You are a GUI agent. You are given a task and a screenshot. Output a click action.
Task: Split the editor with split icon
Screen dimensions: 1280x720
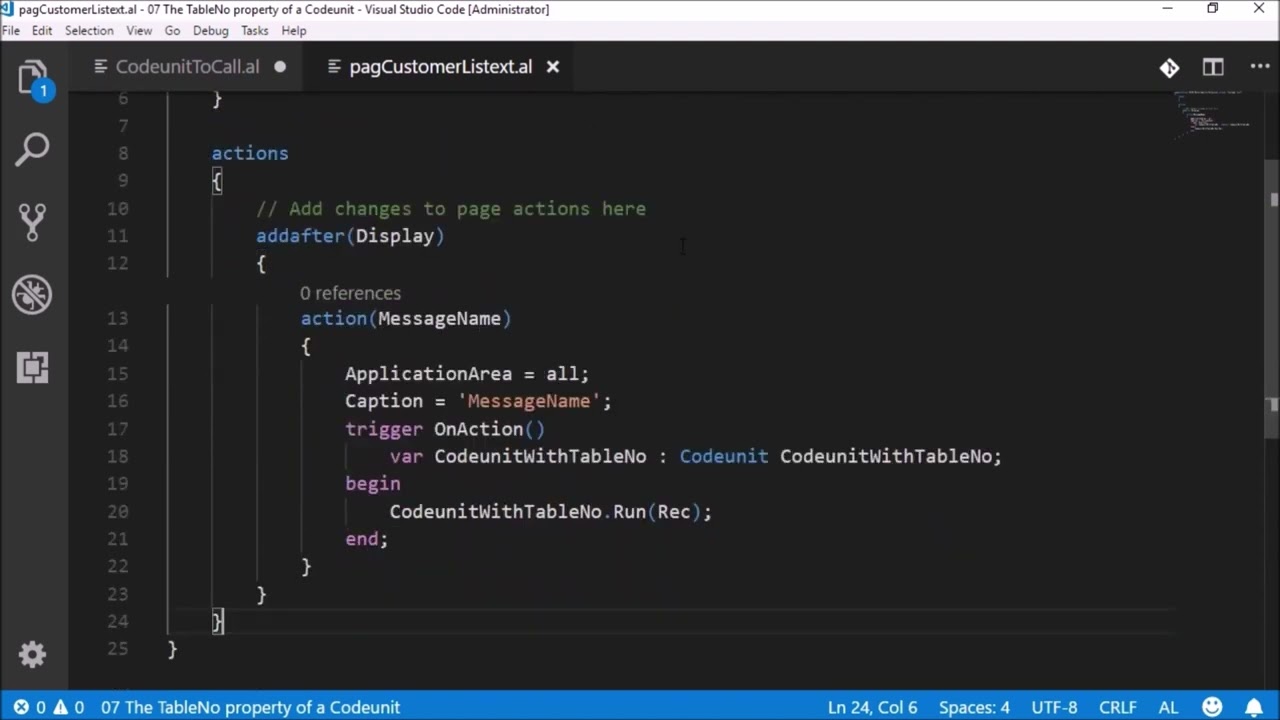(1213, 67)
